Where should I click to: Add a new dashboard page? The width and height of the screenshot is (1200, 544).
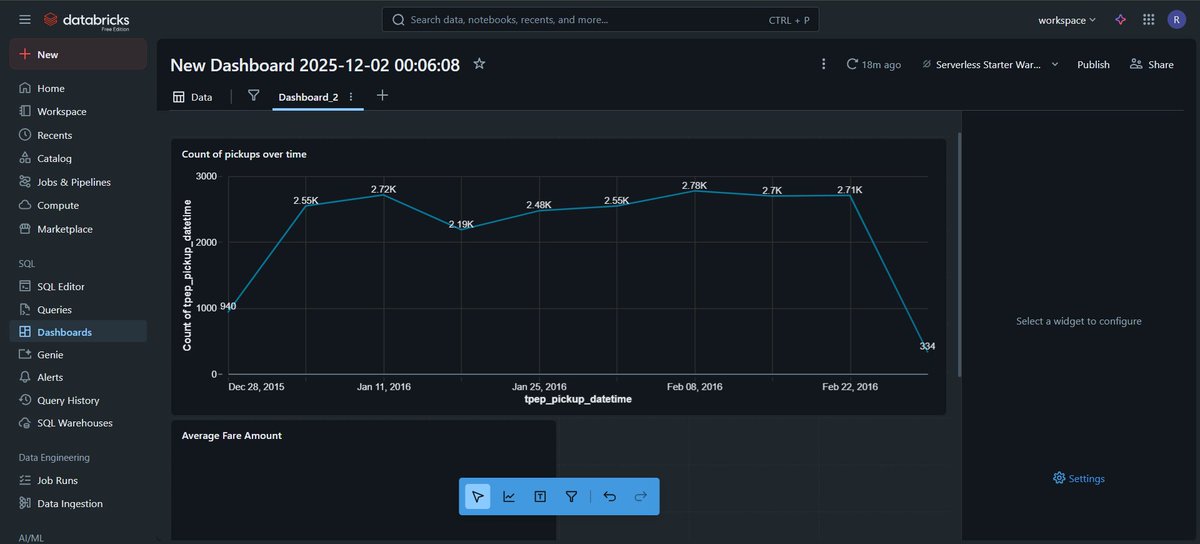[382, 96]
